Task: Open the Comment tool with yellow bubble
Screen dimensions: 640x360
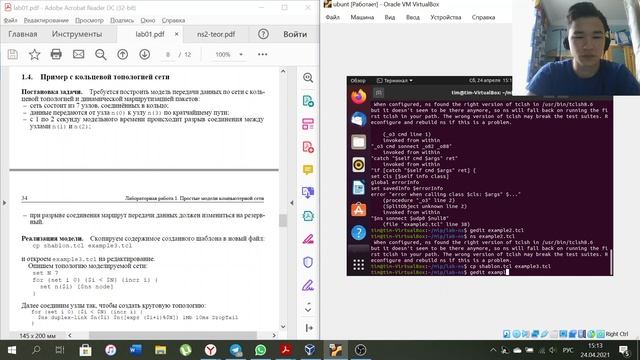Action: coord(308,169)
